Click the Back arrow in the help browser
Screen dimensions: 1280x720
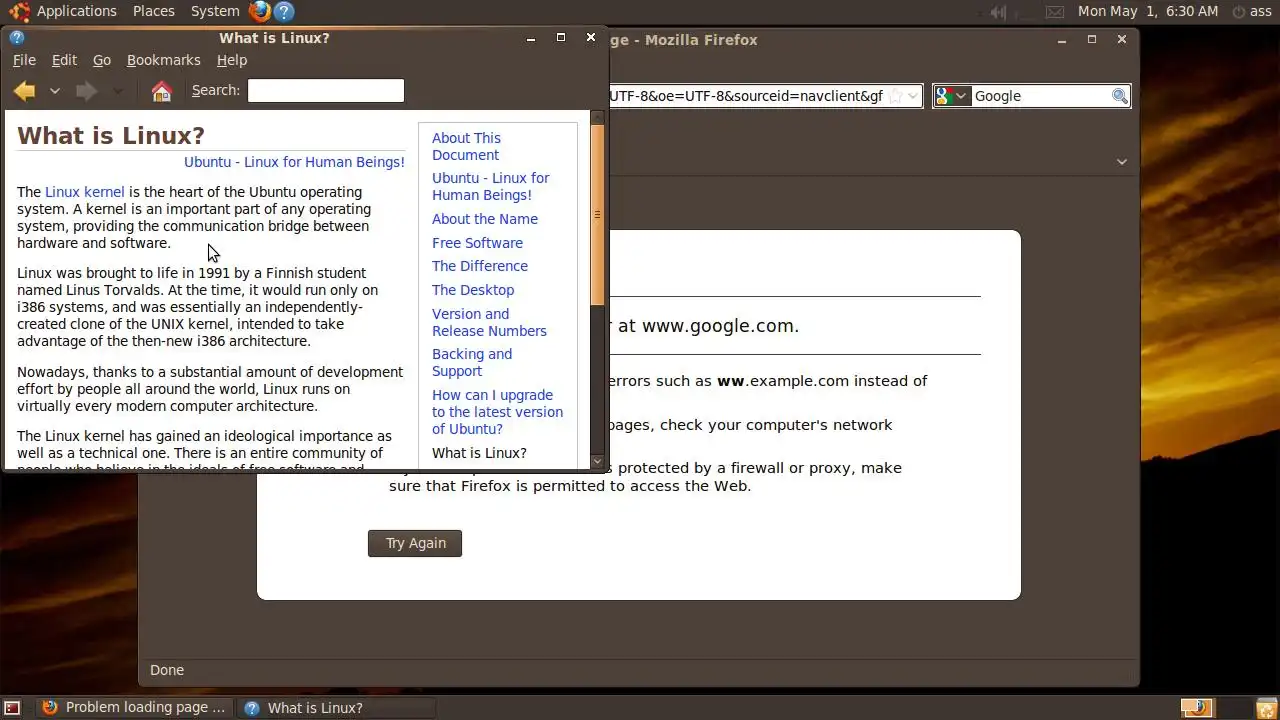pos(25,91)
